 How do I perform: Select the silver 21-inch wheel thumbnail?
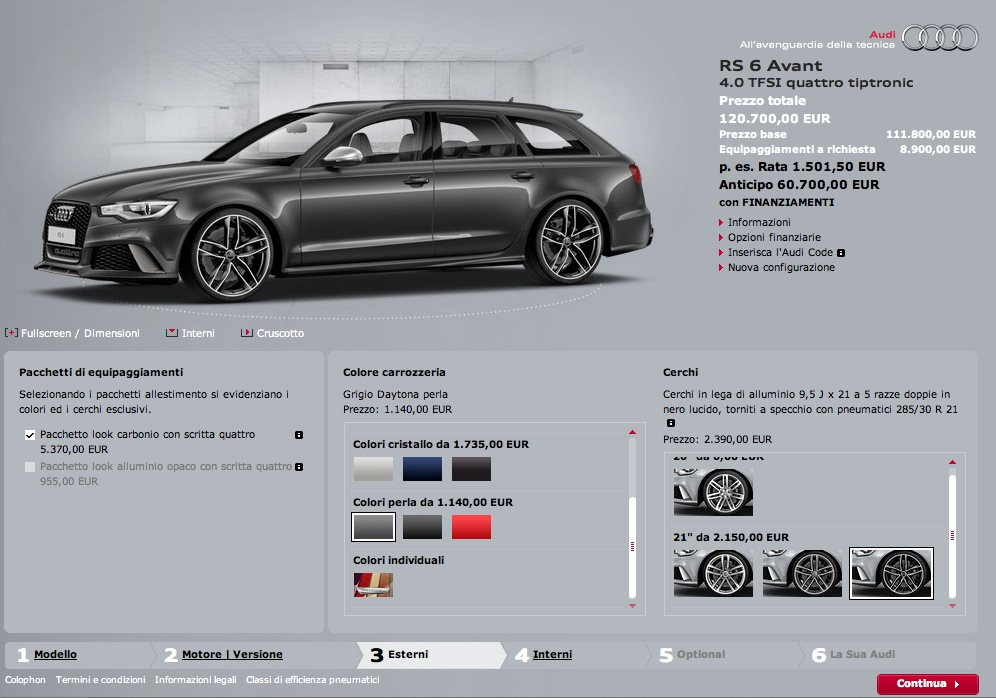point(713,573)
